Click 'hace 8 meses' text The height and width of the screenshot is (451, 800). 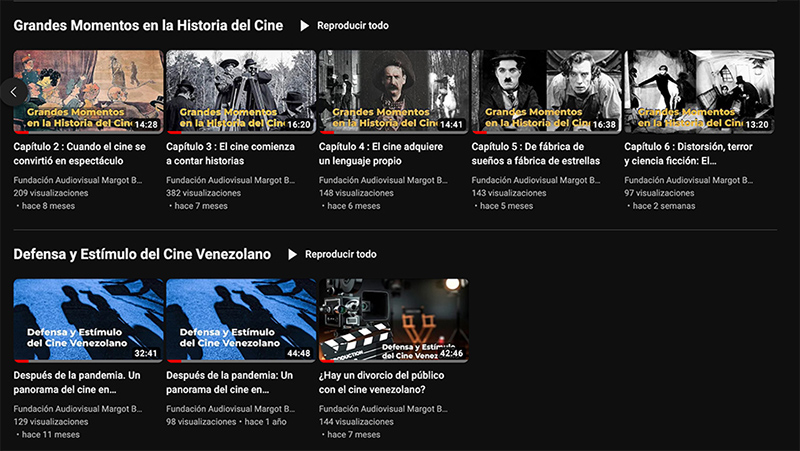click(x=48, y=206)
